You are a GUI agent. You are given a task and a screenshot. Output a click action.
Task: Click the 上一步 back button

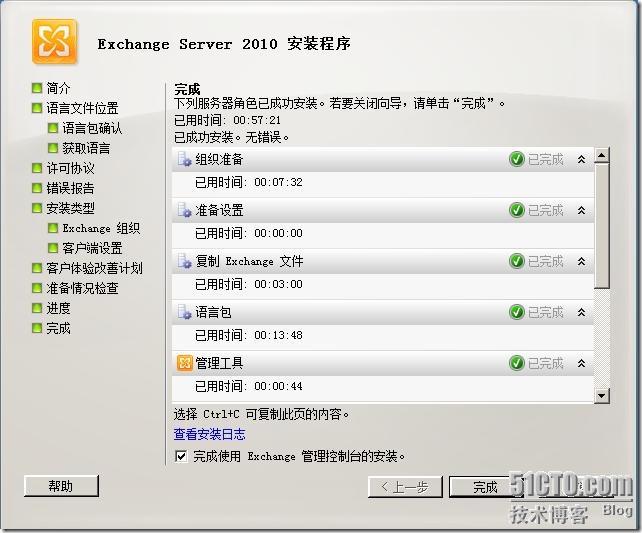405,487
